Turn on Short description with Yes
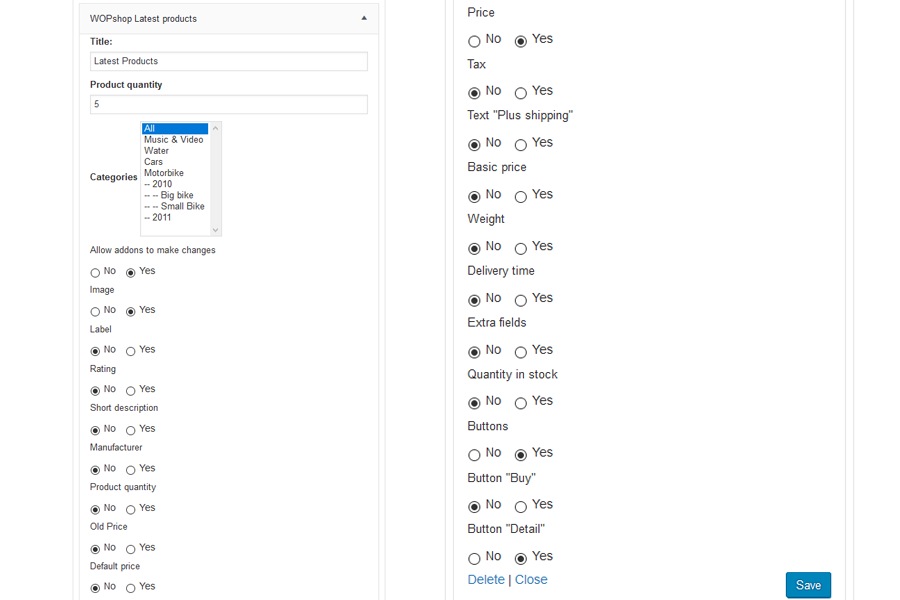 pos(131,431)
